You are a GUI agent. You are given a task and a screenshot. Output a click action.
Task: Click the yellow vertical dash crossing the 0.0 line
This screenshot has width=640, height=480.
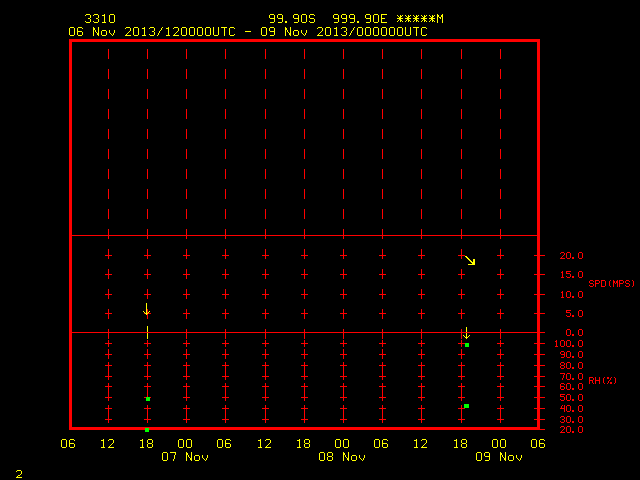[x=147, y=332]
